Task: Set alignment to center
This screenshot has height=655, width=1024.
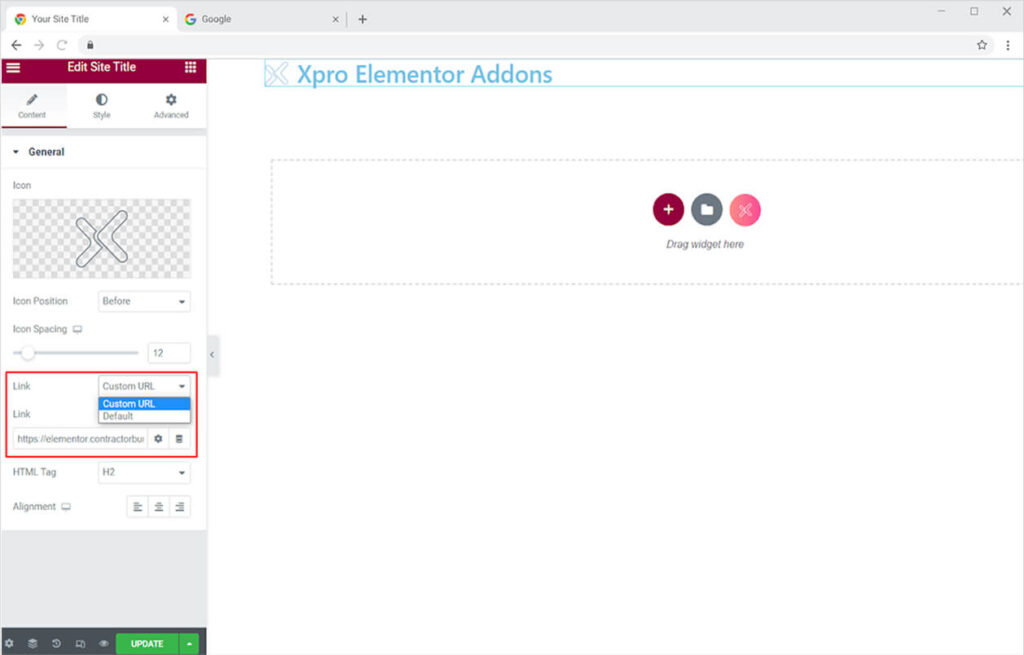Action: [x=158, y=507]
